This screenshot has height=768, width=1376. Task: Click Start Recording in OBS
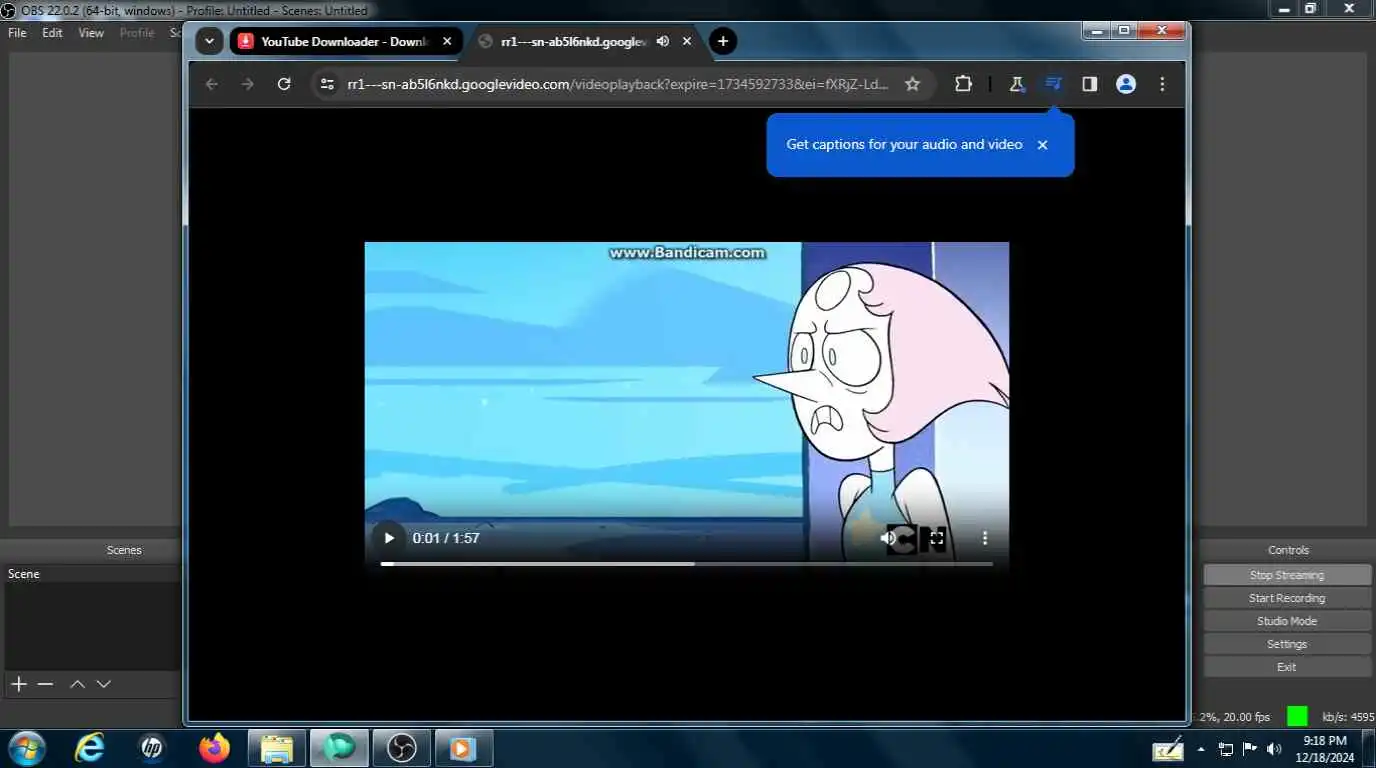coord(1287,598)
